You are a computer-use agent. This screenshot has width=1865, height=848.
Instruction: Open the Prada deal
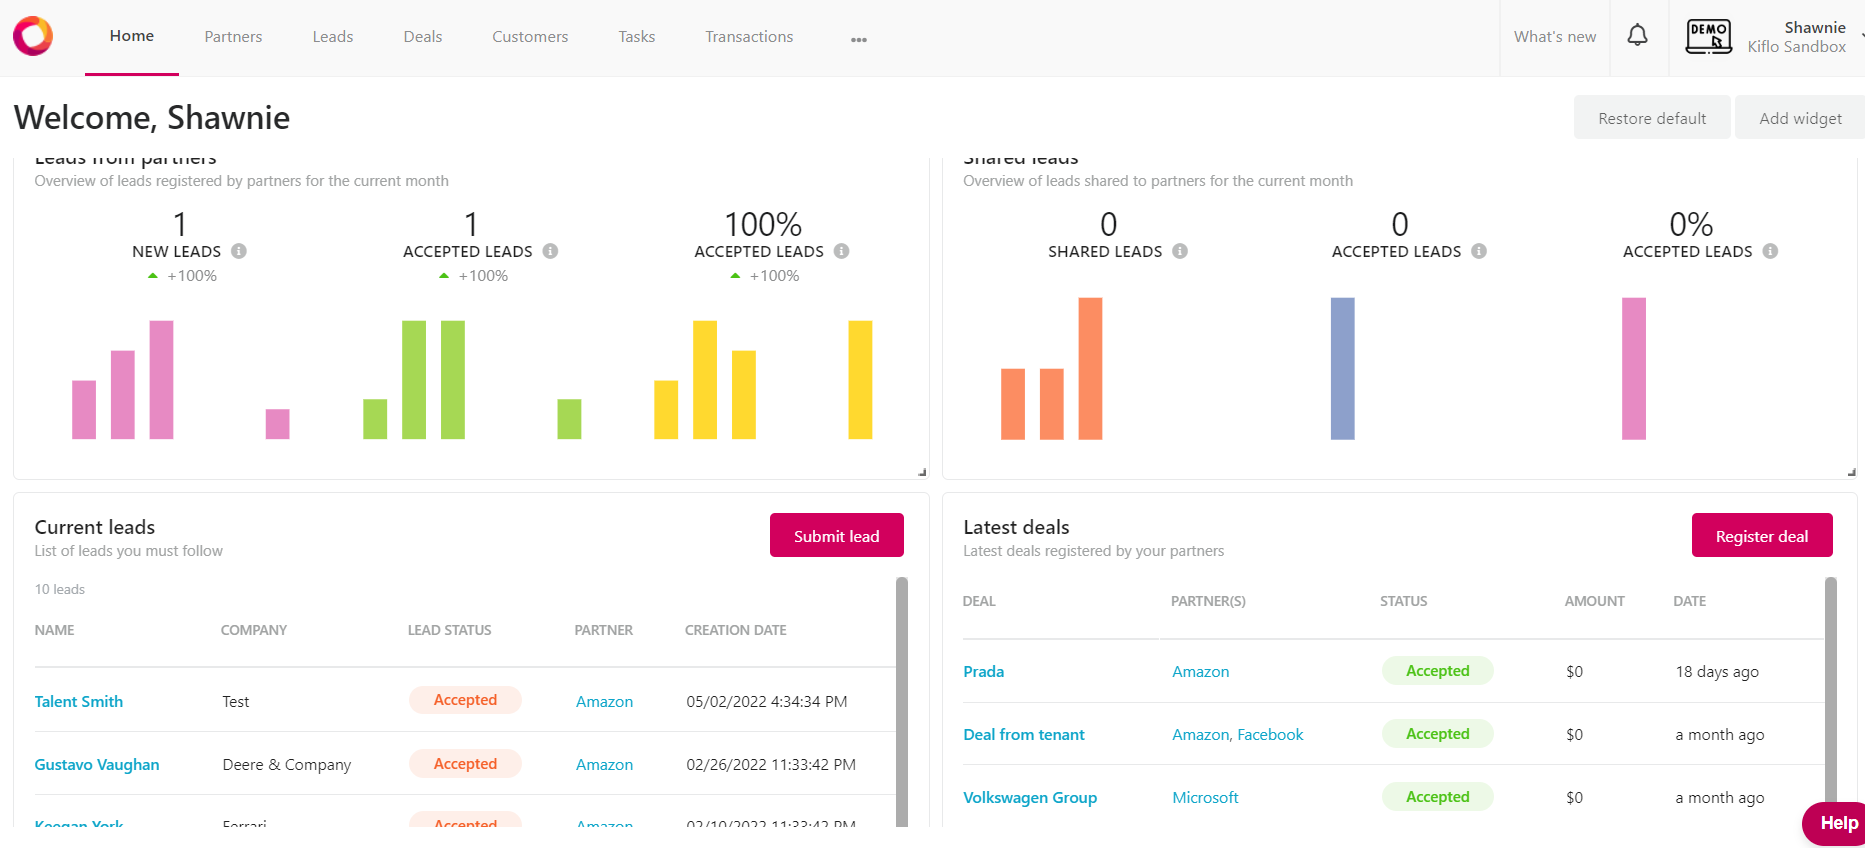pos(983,672)
